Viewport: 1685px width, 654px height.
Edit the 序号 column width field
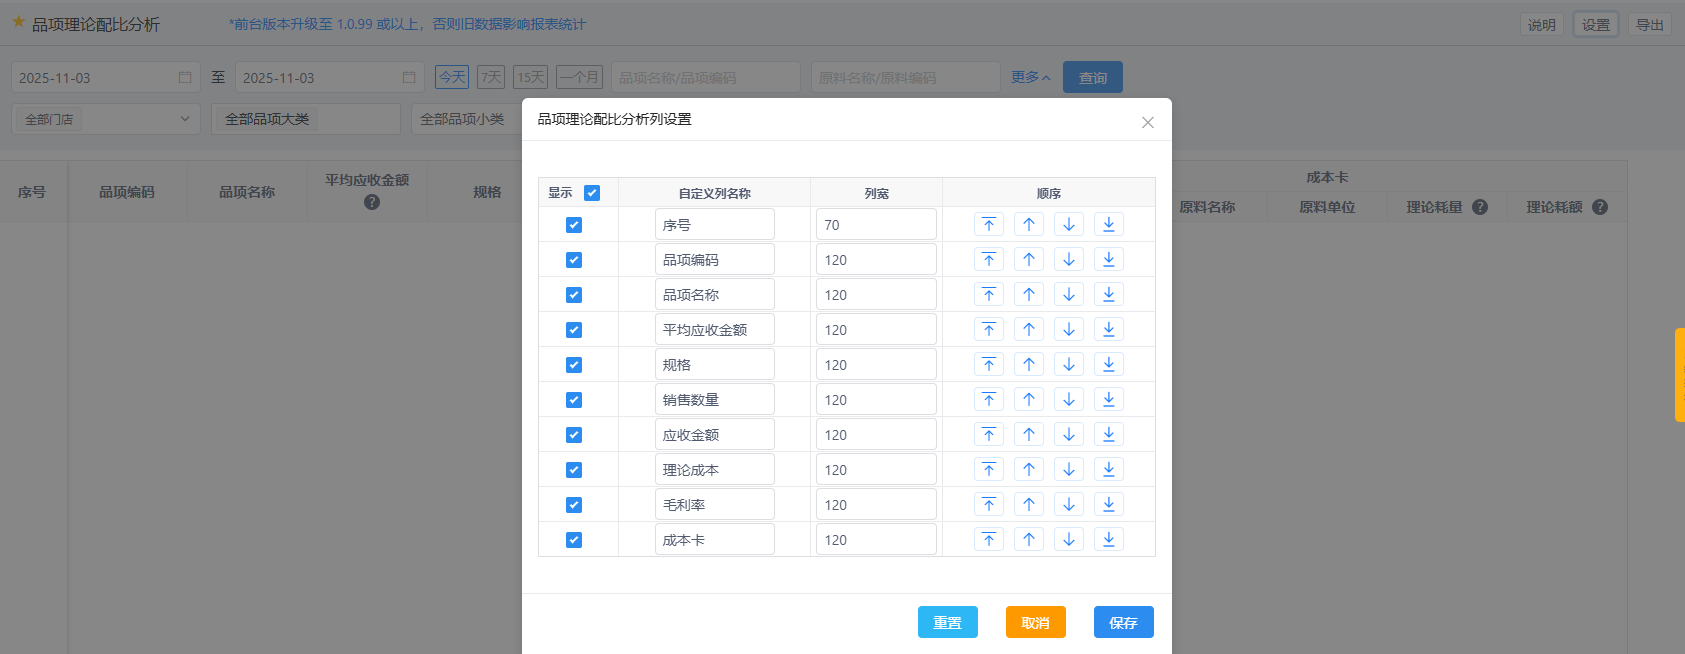pos(876,225)
